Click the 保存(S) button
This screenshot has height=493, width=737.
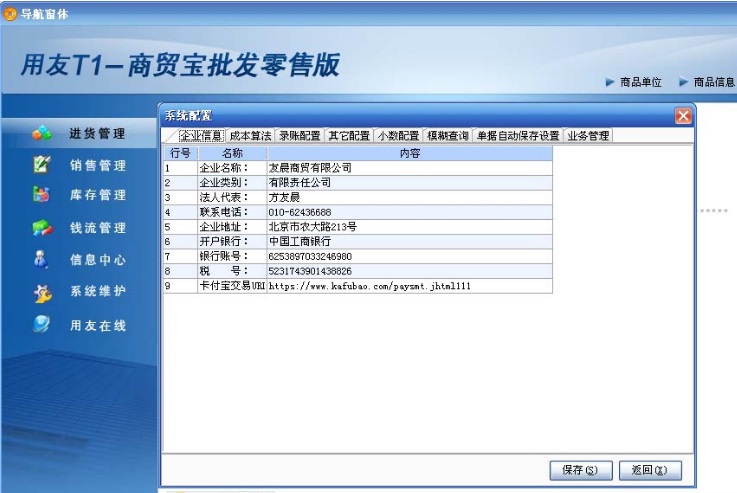pyautogui.click(x=580, y=470)
